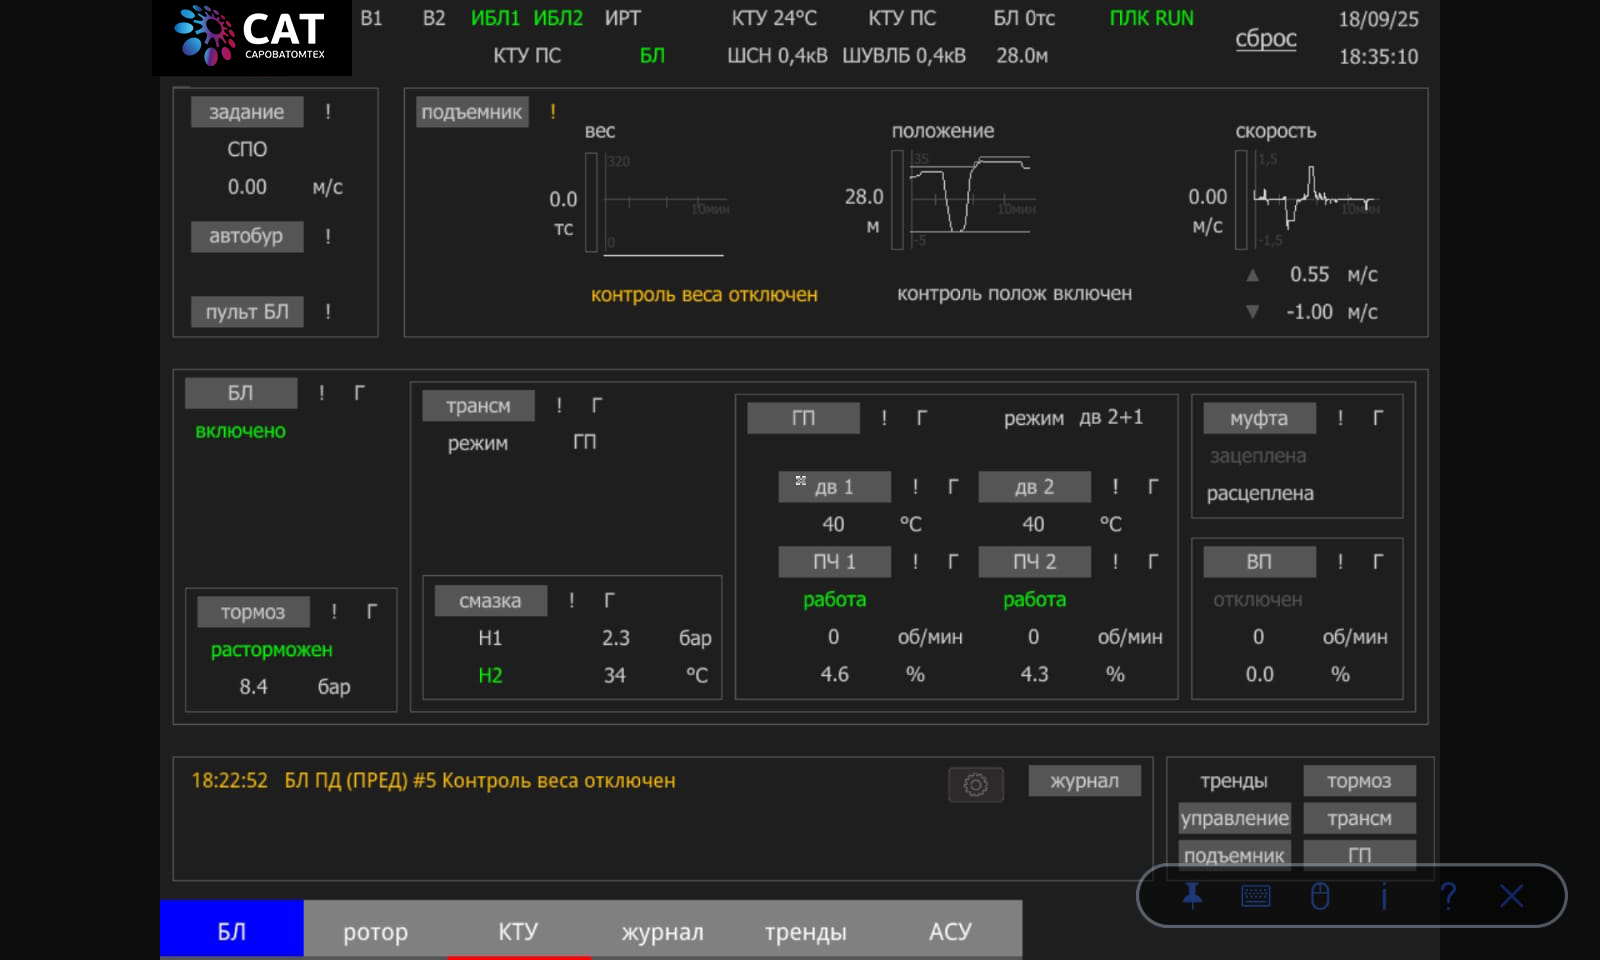Click the yellow warning mark beside подъемник
The image size is (1600, 960).
tap(553, 112)
